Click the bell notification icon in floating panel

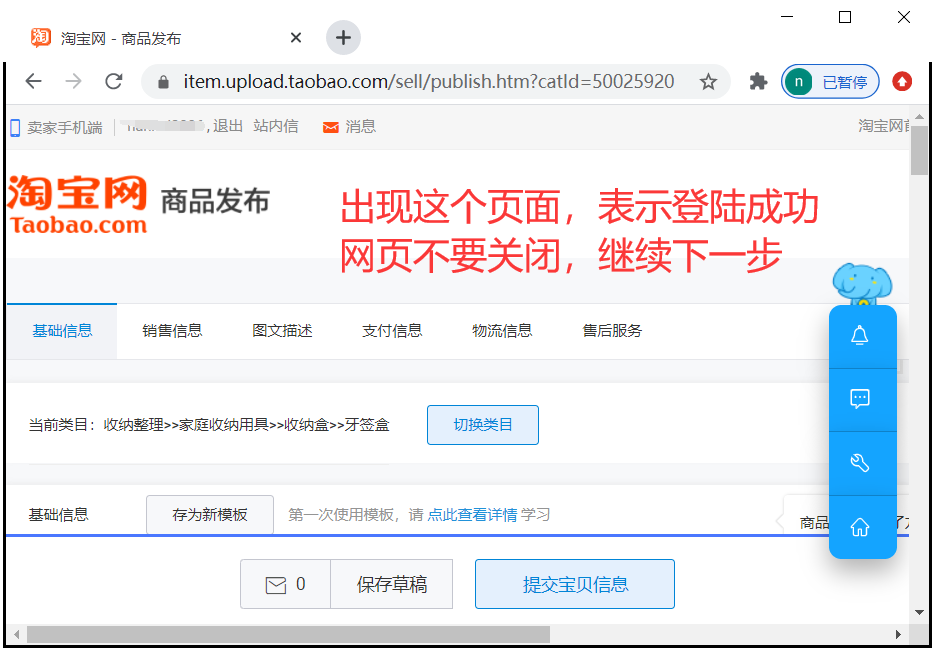point(859,336)
